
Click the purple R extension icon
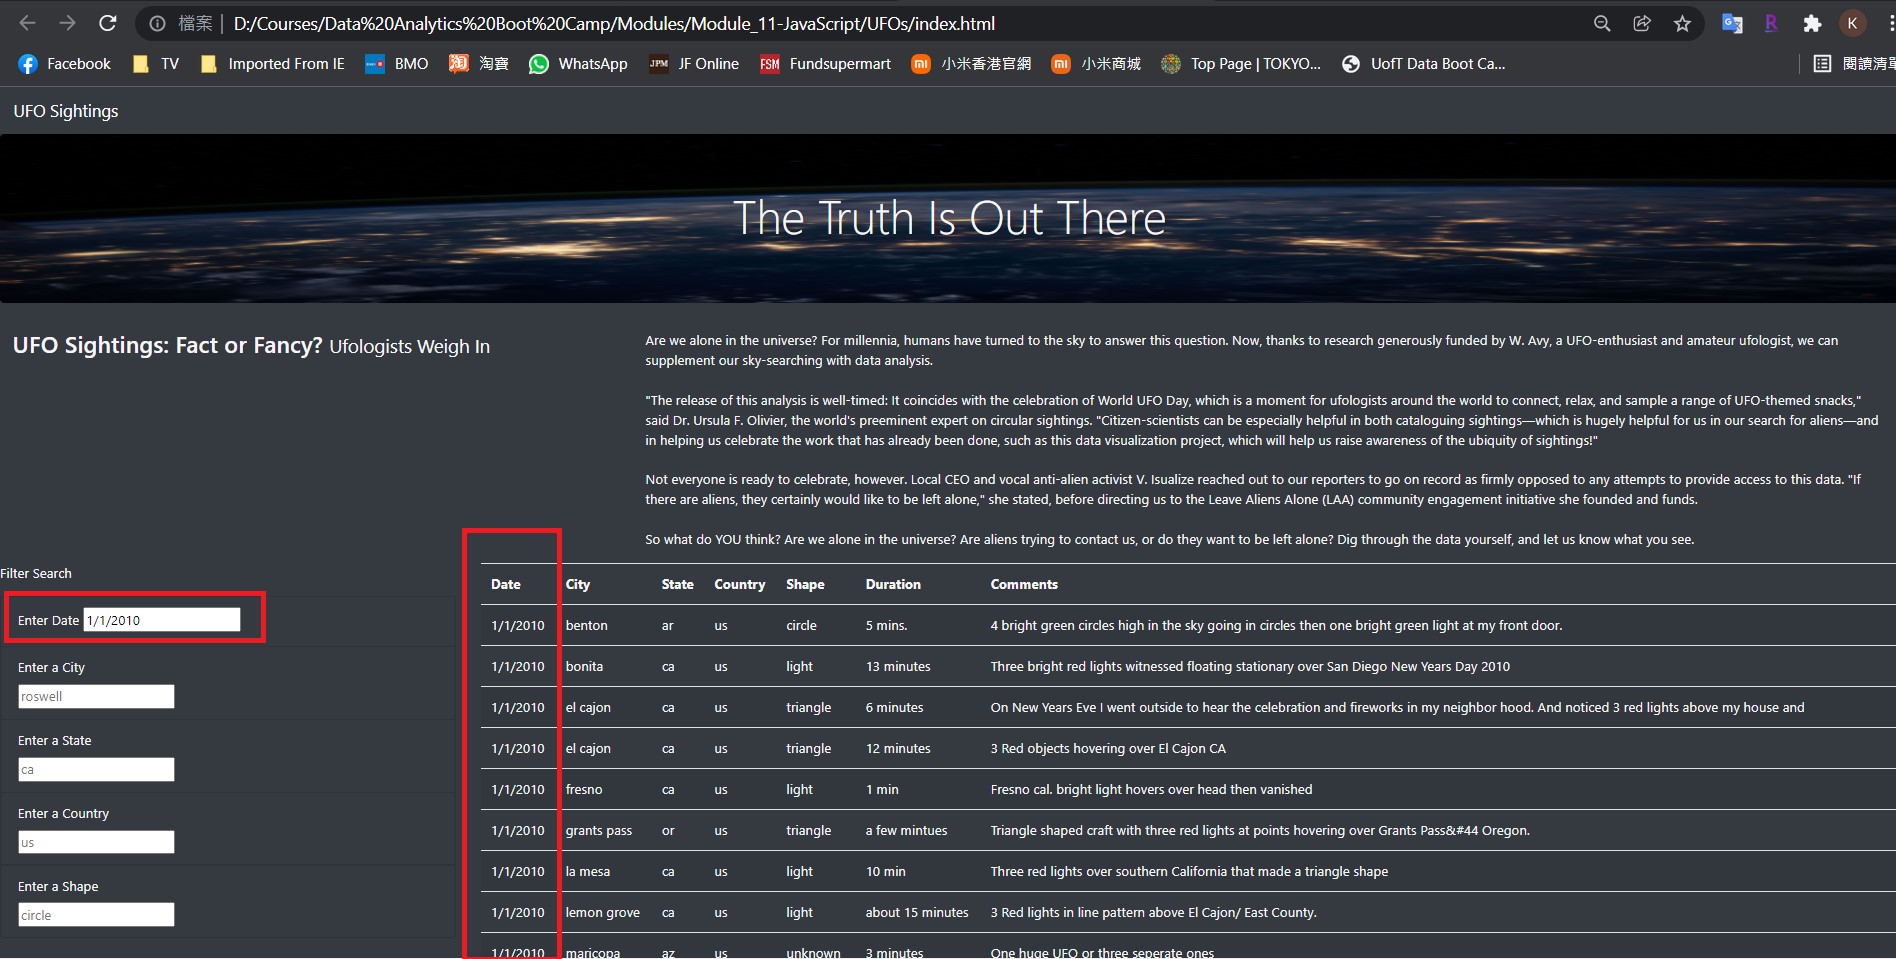click(x=1771, y=23)
